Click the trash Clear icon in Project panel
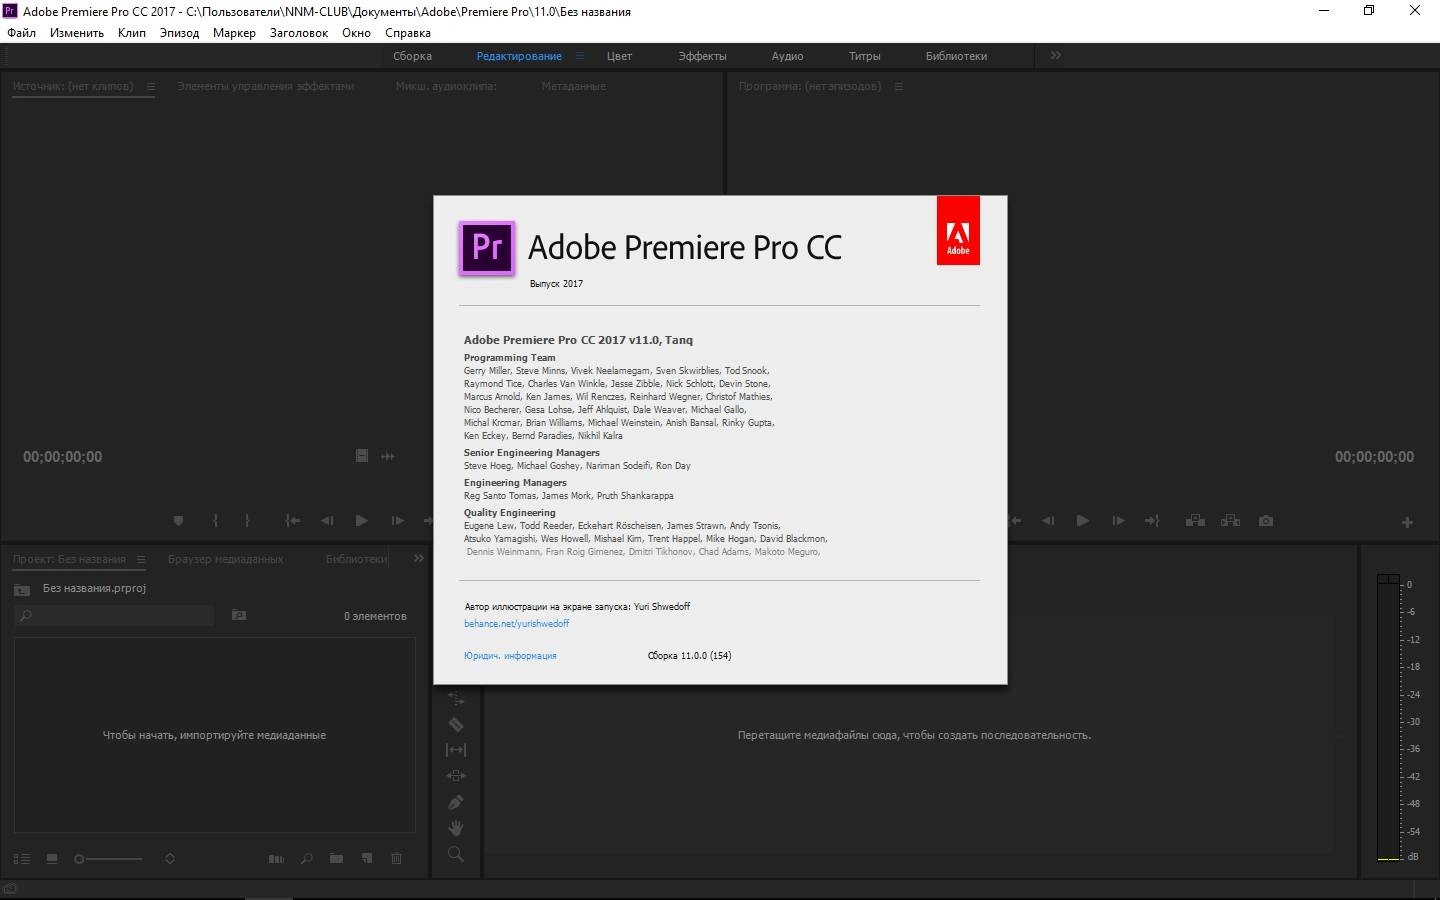 click(x=397, y=859)
